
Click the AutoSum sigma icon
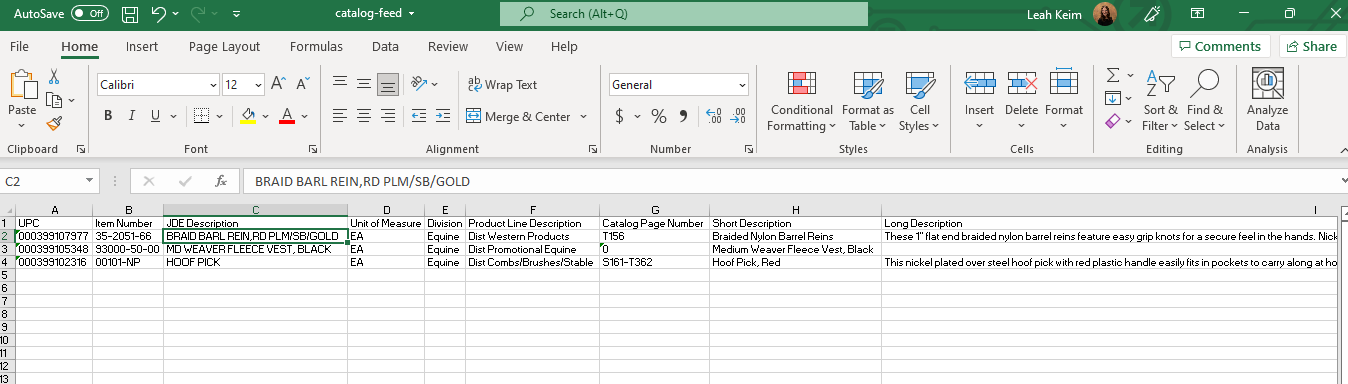(x=1113, y=76)
